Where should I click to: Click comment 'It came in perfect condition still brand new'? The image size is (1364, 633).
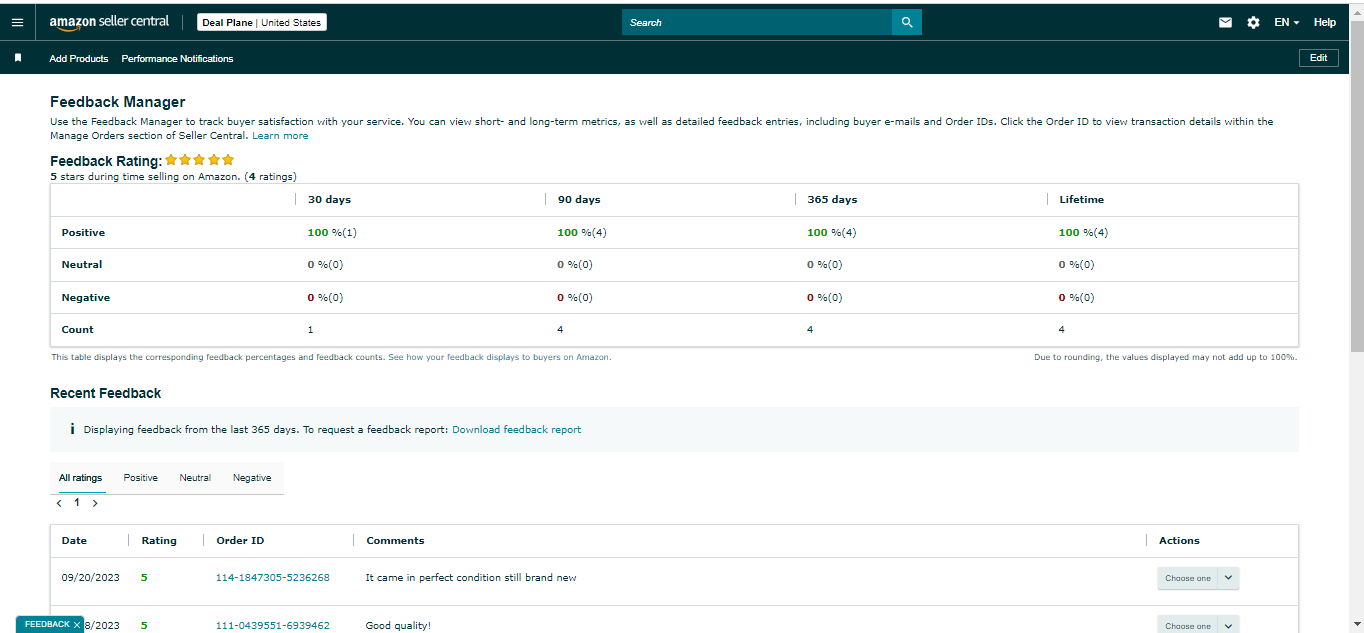click(x=471, y=578)
